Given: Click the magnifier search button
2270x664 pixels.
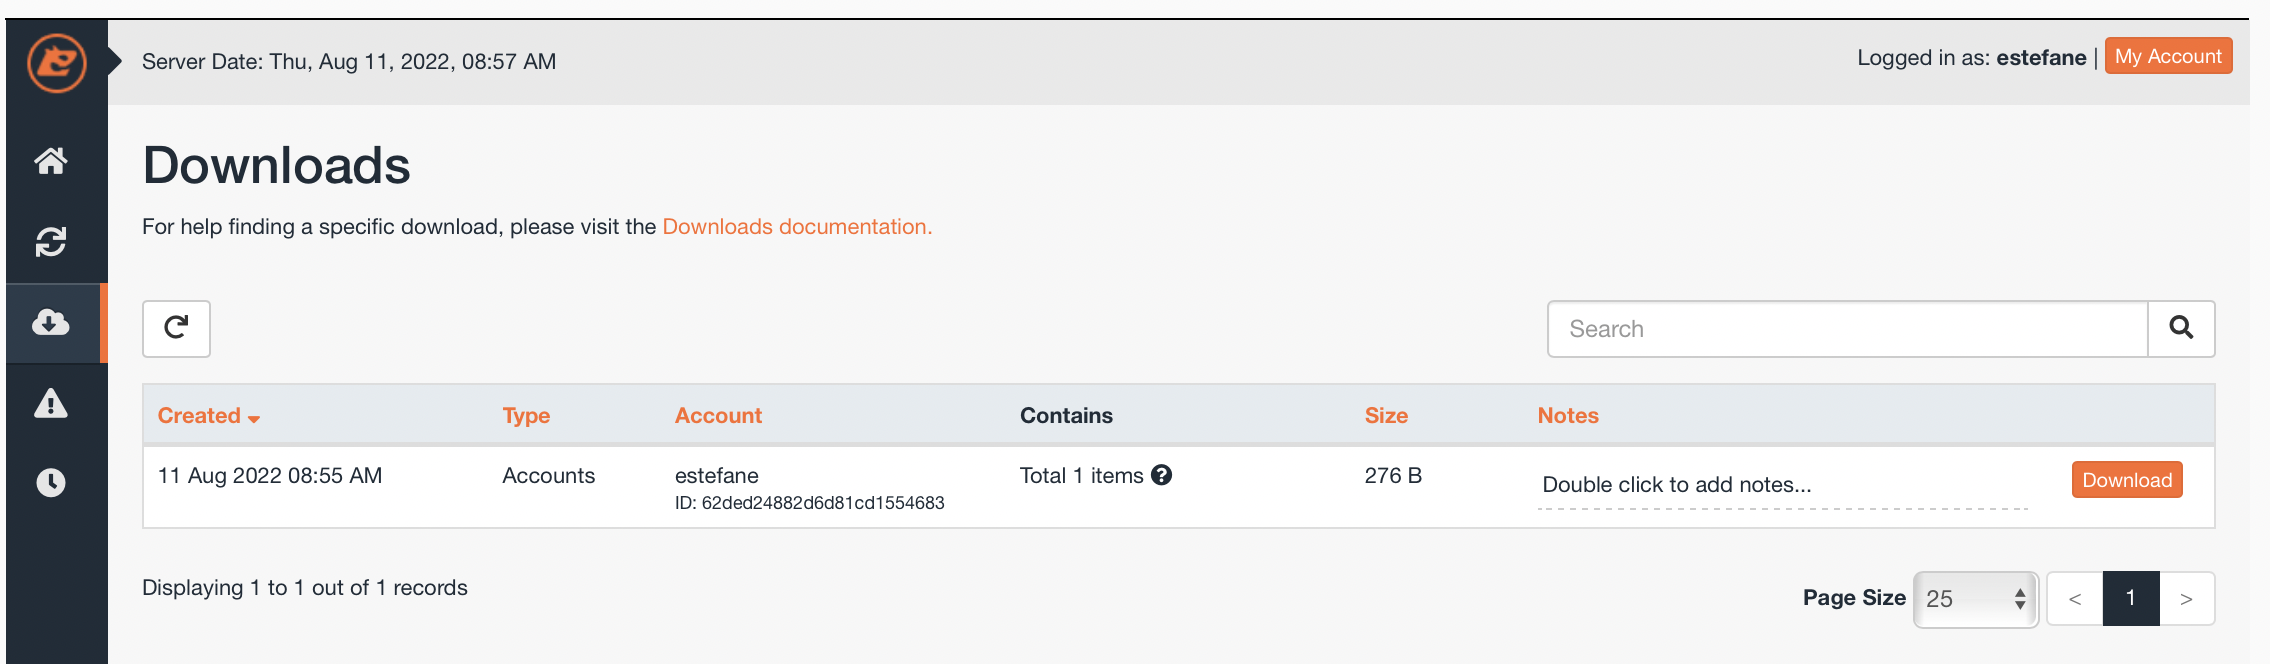Looking at the screenshot, I should (2181, 328).
